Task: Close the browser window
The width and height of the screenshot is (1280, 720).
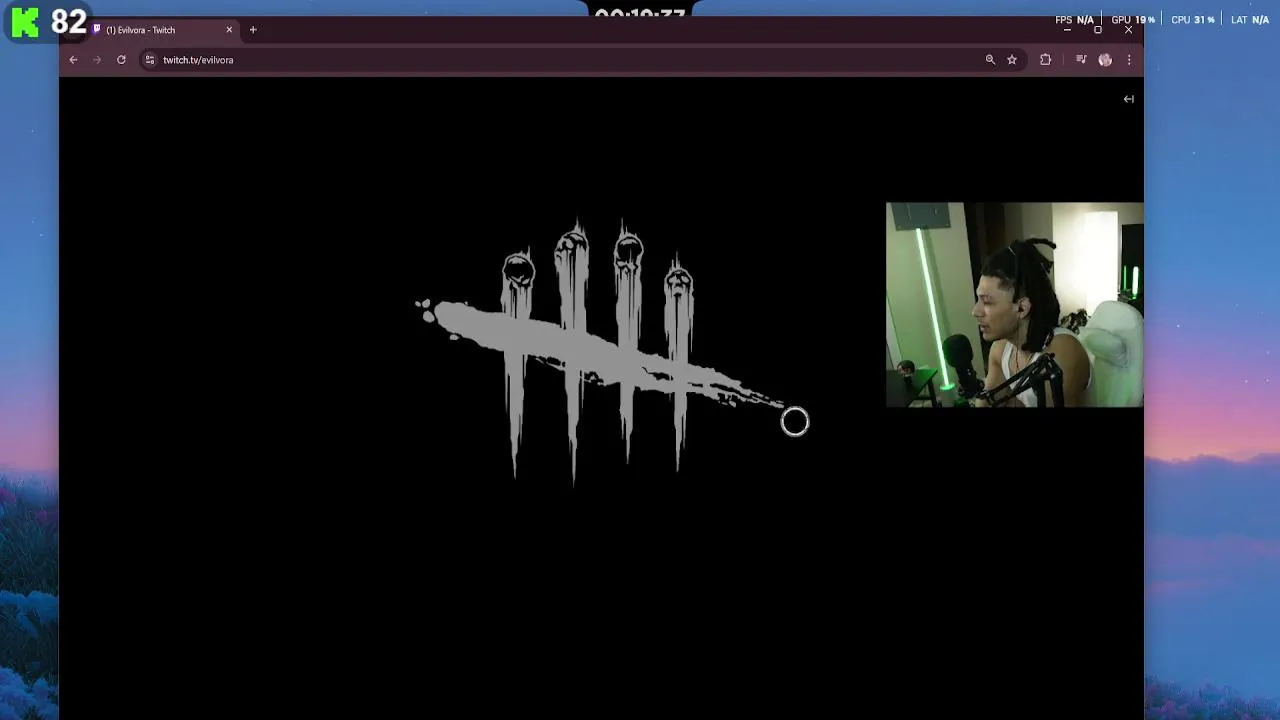Action: (x=1128, y=30)
